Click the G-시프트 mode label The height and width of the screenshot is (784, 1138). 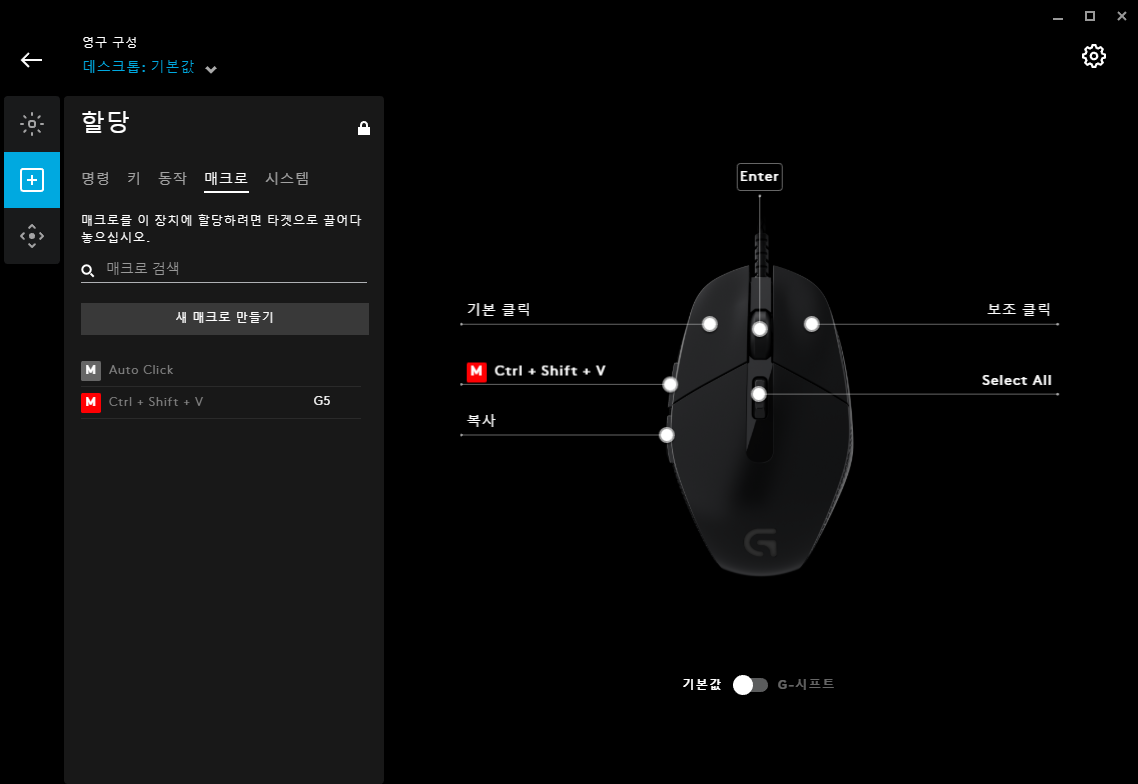[806, 685]
